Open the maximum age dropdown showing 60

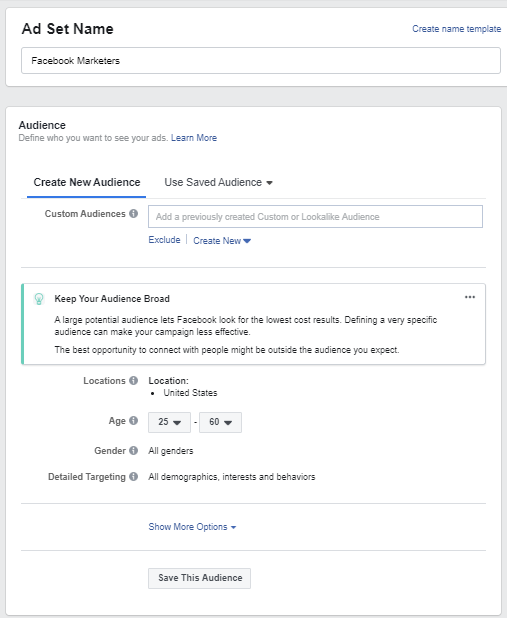[220, 422]
